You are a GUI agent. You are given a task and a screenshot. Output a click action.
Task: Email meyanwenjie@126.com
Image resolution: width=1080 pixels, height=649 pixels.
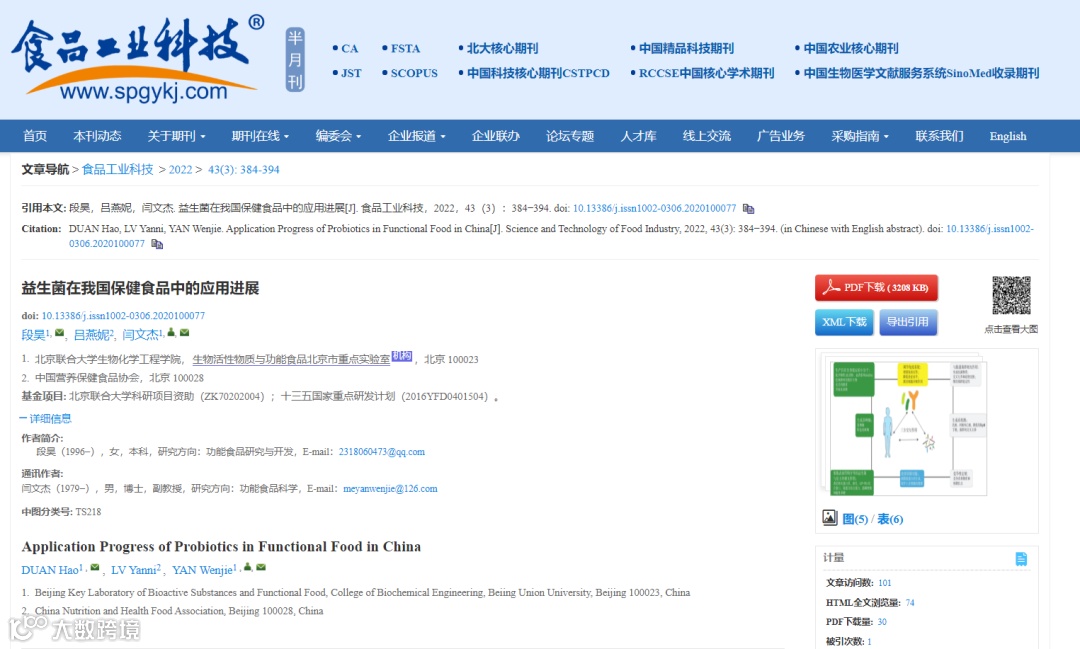coord(390,488)
